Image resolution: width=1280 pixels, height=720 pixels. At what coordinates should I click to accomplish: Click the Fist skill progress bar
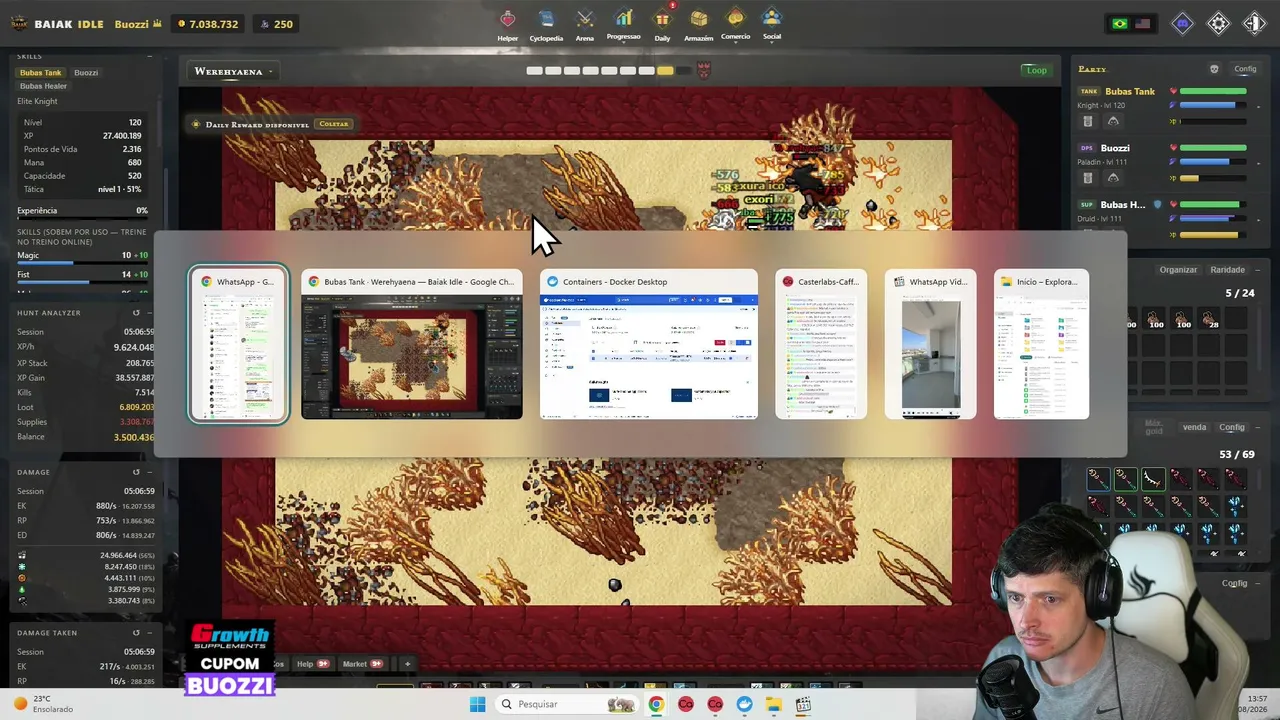[82, 283]
